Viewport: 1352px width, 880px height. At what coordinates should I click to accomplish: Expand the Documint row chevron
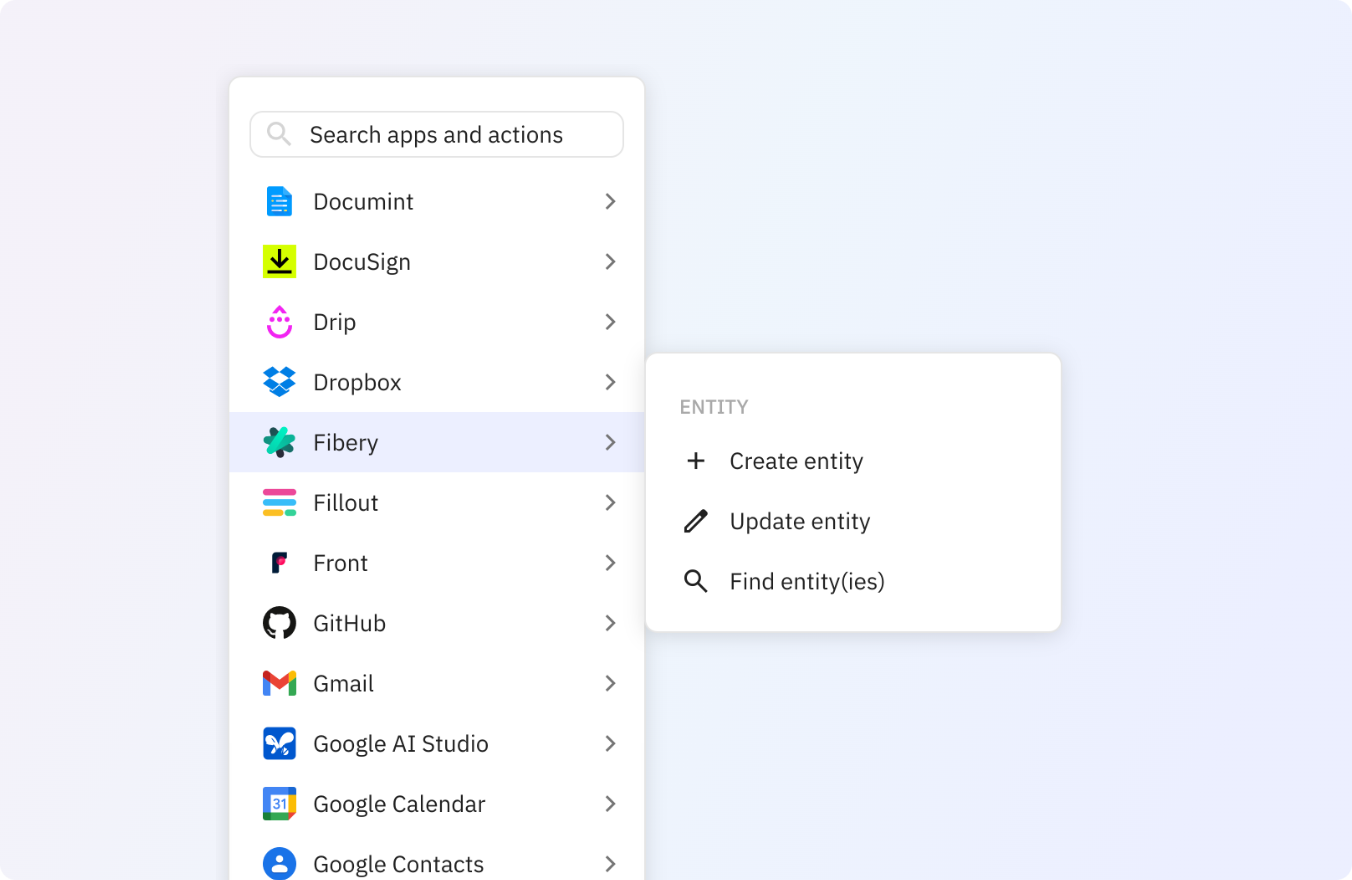tap(610, 201)
